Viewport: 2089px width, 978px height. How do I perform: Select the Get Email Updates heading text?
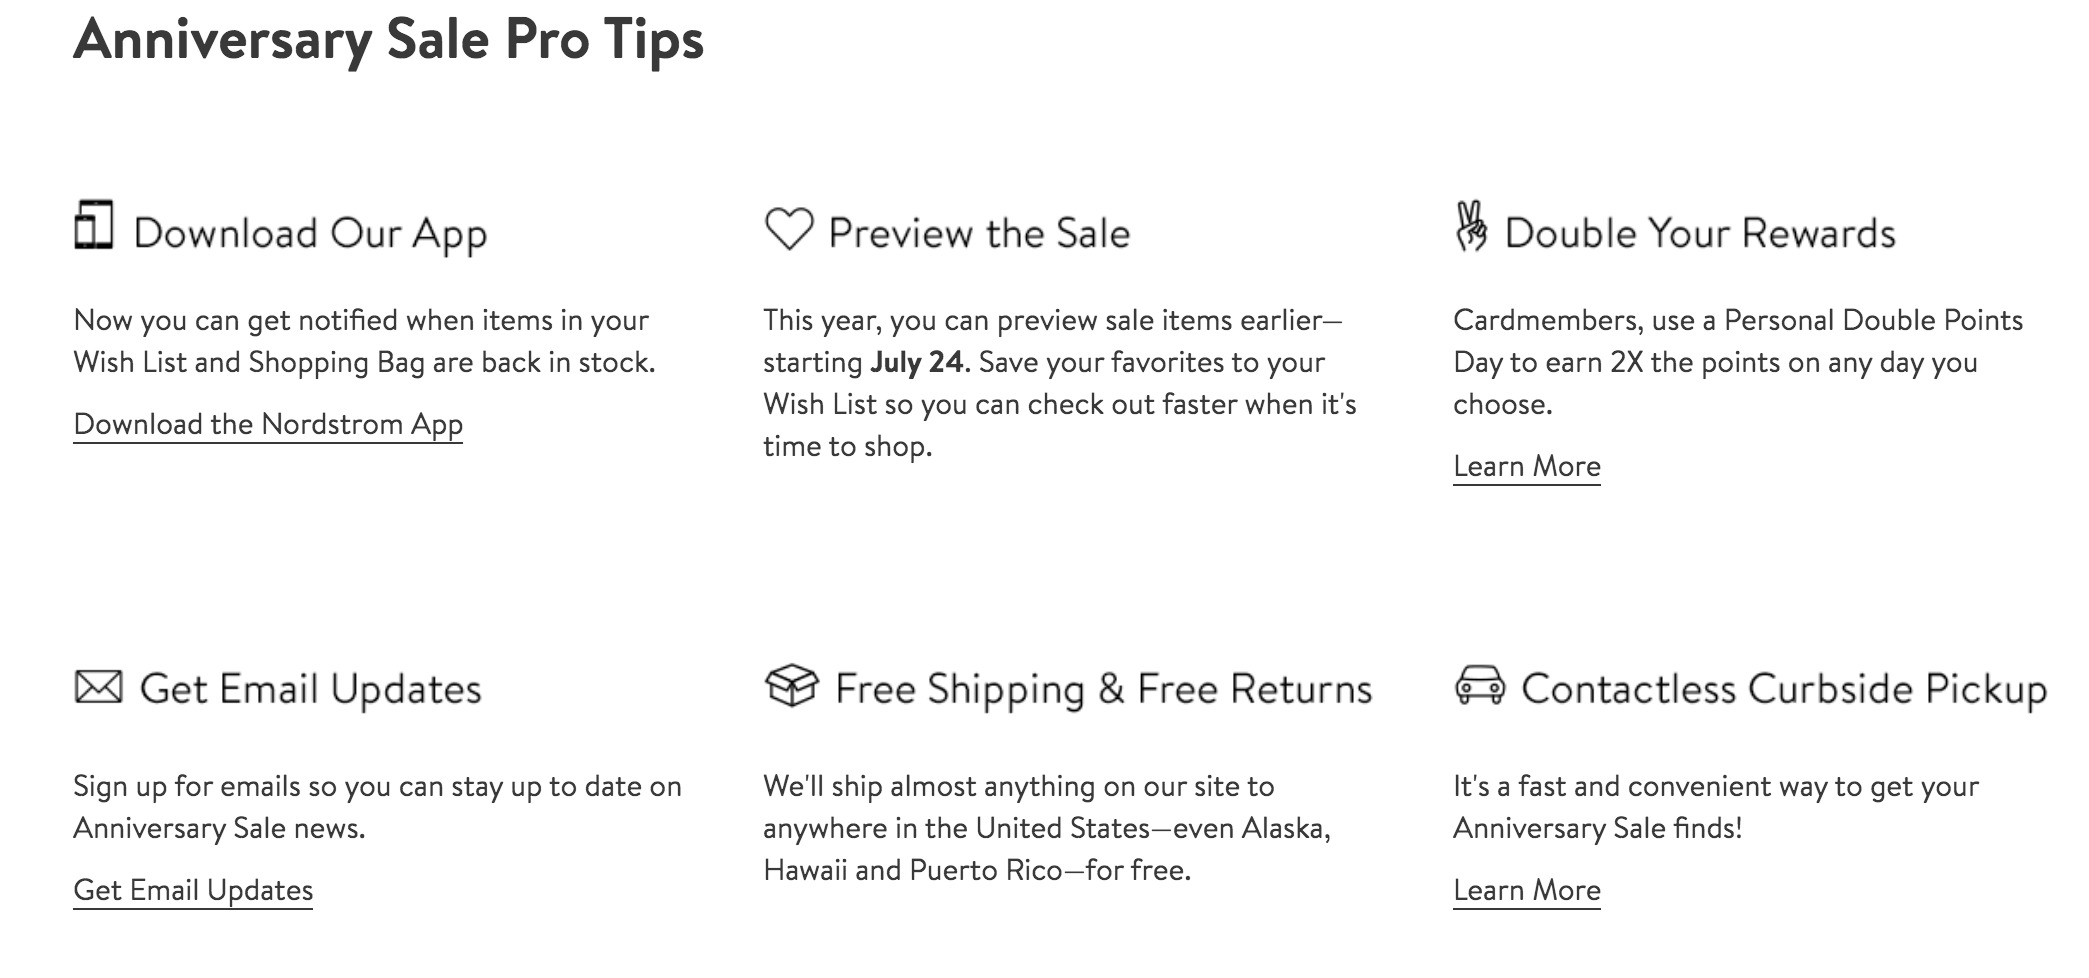[x=310, y=690]
